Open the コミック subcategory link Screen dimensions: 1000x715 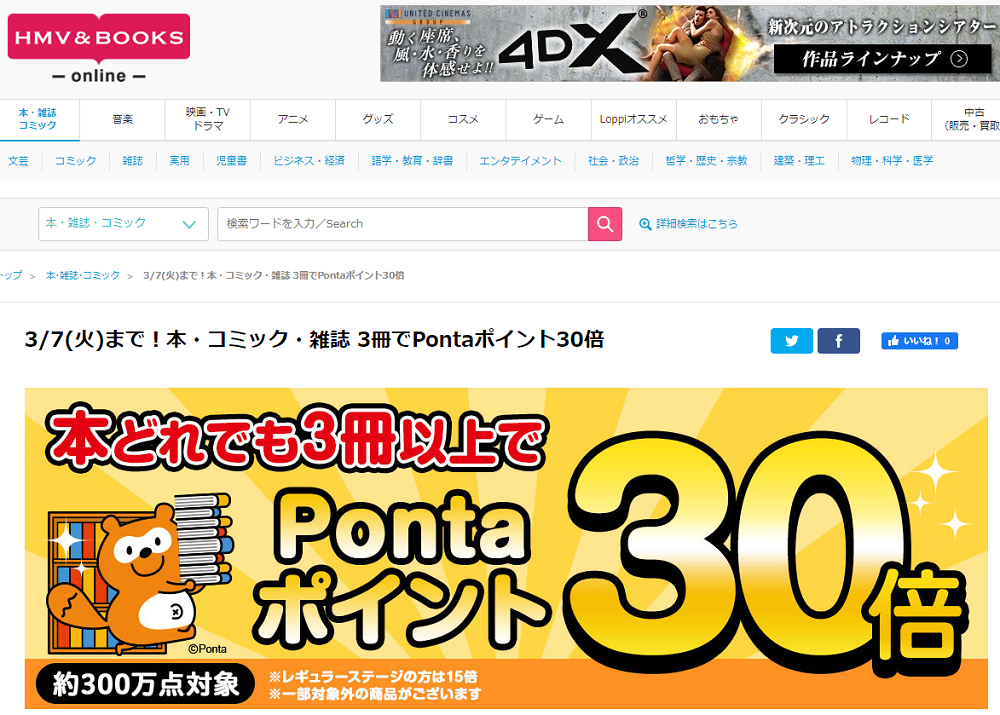(75, 161)
